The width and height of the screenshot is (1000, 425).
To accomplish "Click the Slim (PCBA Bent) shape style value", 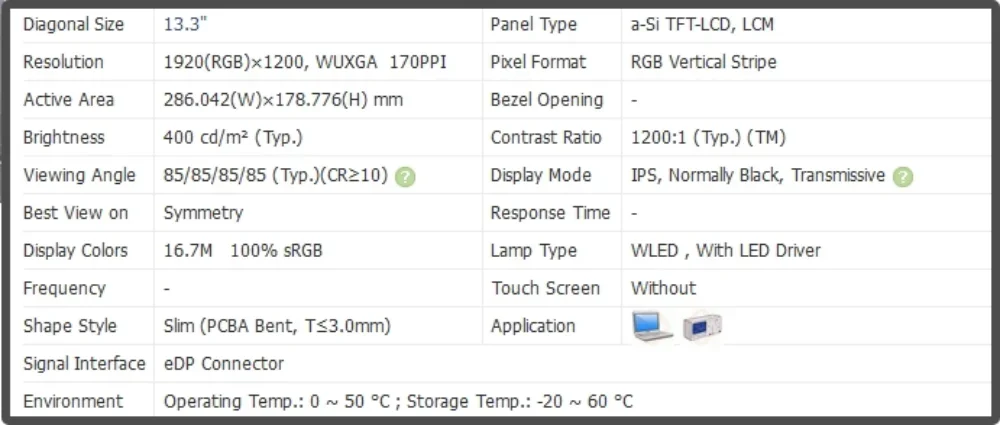I will tap(277, 326).
